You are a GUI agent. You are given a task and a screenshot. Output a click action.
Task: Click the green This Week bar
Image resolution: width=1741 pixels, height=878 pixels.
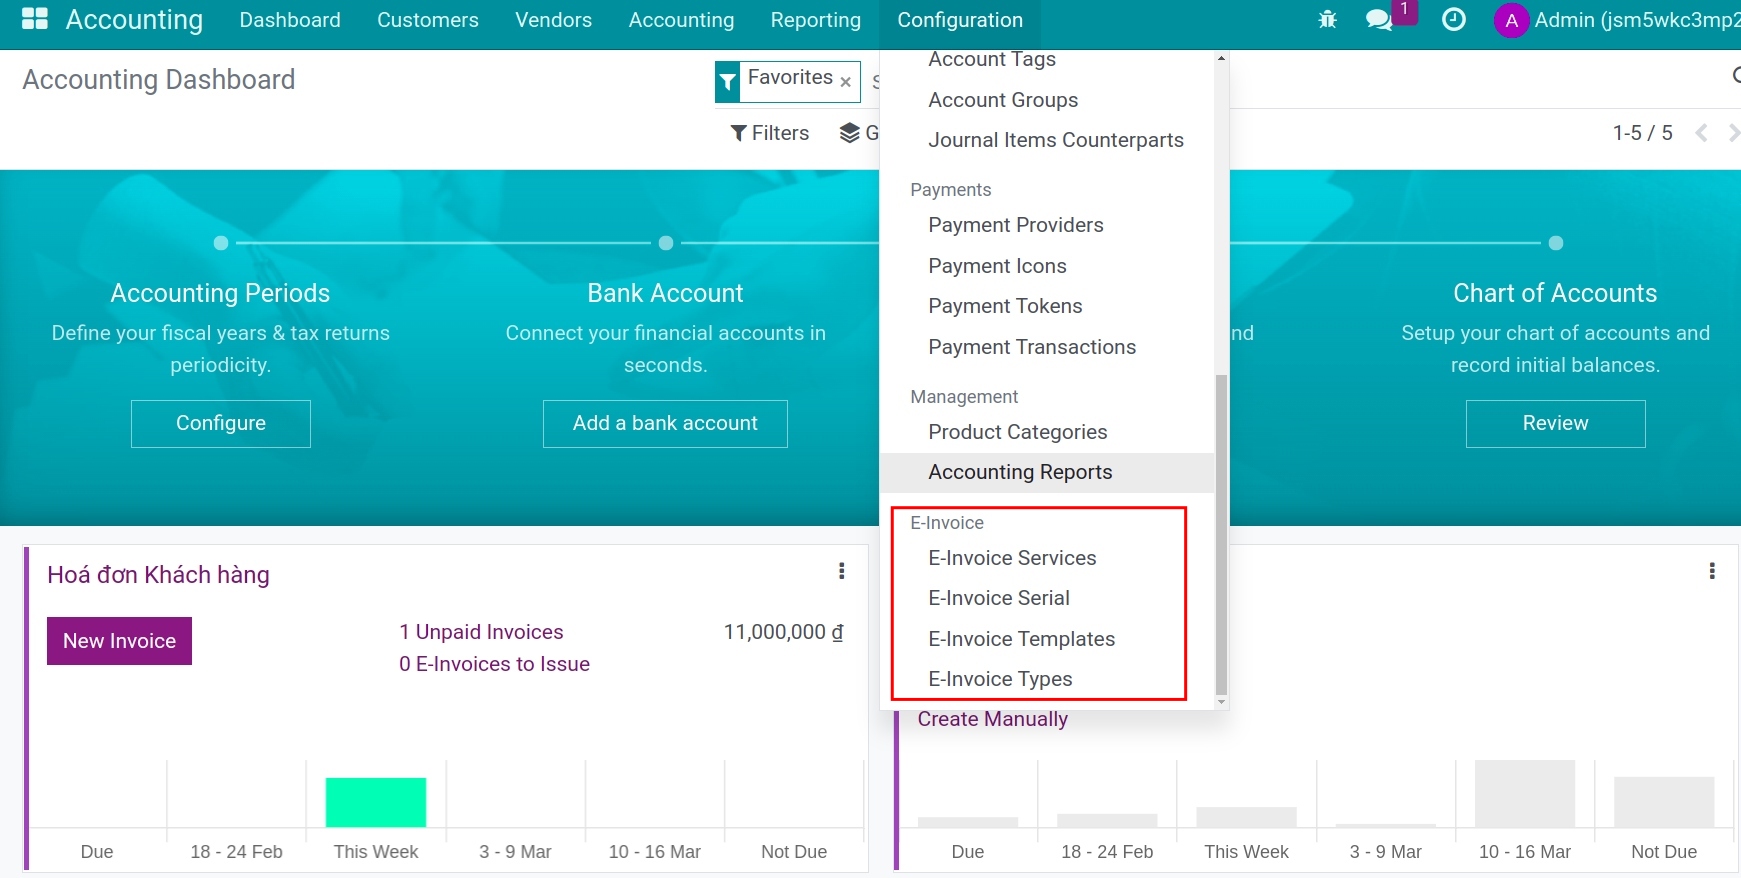tap(376, 802)
